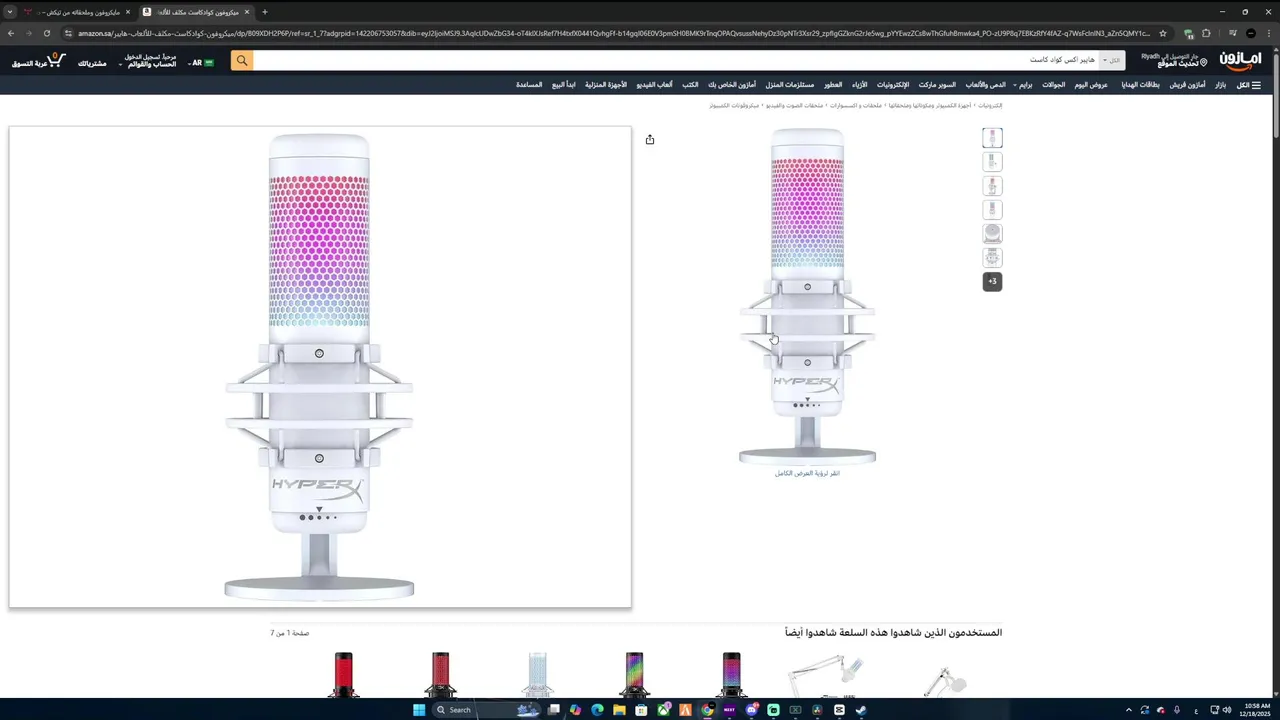Click Chrome icon in taskbar
Screen dimensions: 1280x720
(707, 710)
